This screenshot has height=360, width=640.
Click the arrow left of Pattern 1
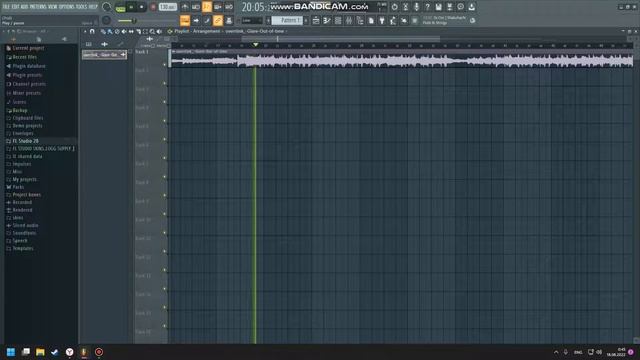pyautogui.click(x=268, y=20)
